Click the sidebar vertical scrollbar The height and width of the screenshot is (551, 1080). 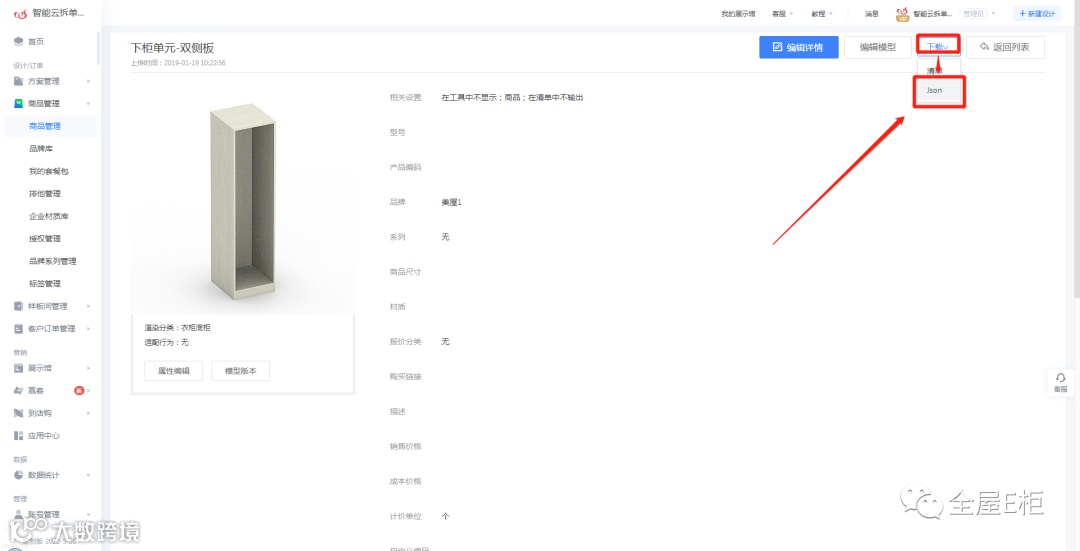98,48
